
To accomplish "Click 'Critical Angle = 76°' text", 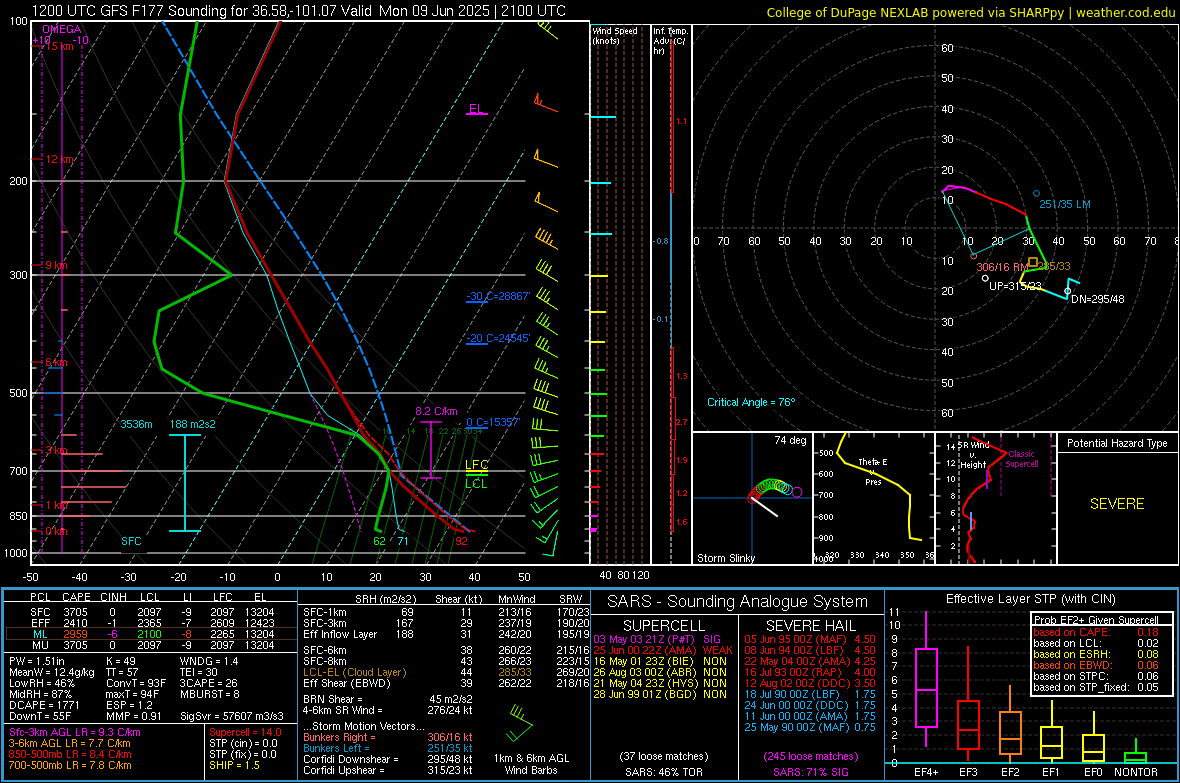I will pyautogui.click(x=751, y=402).
